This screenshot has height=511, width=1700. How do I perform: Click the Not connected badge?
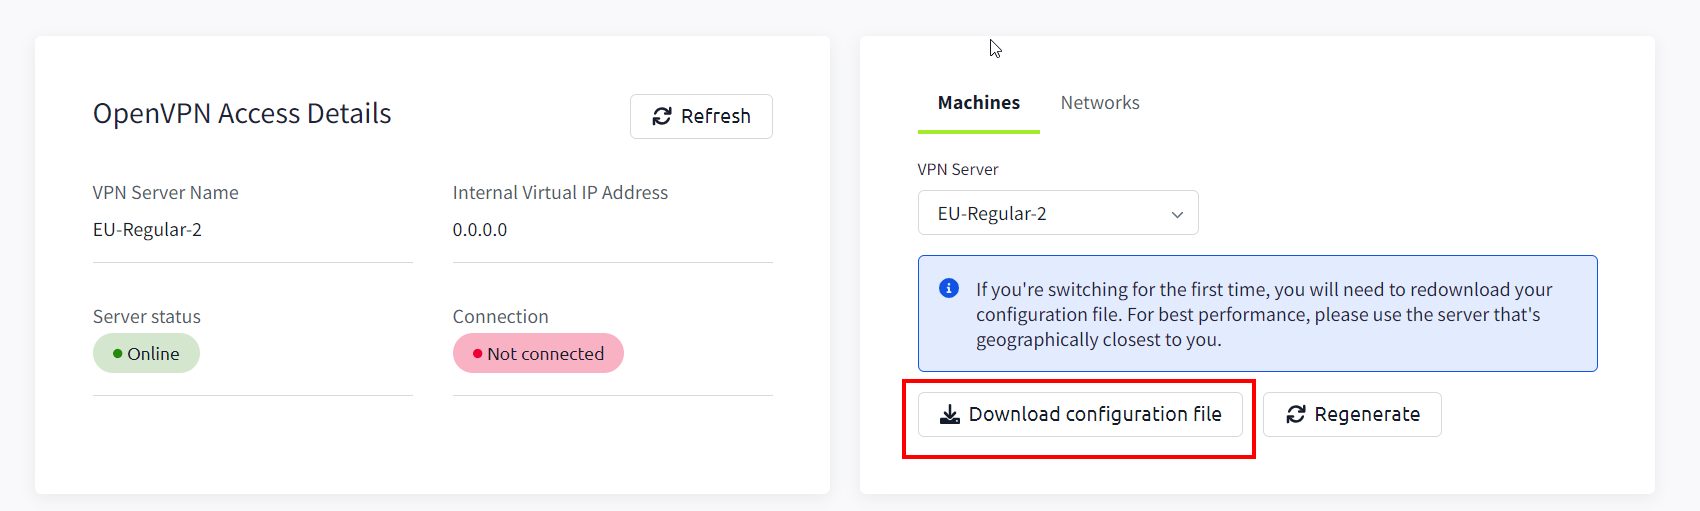(538, 353)
